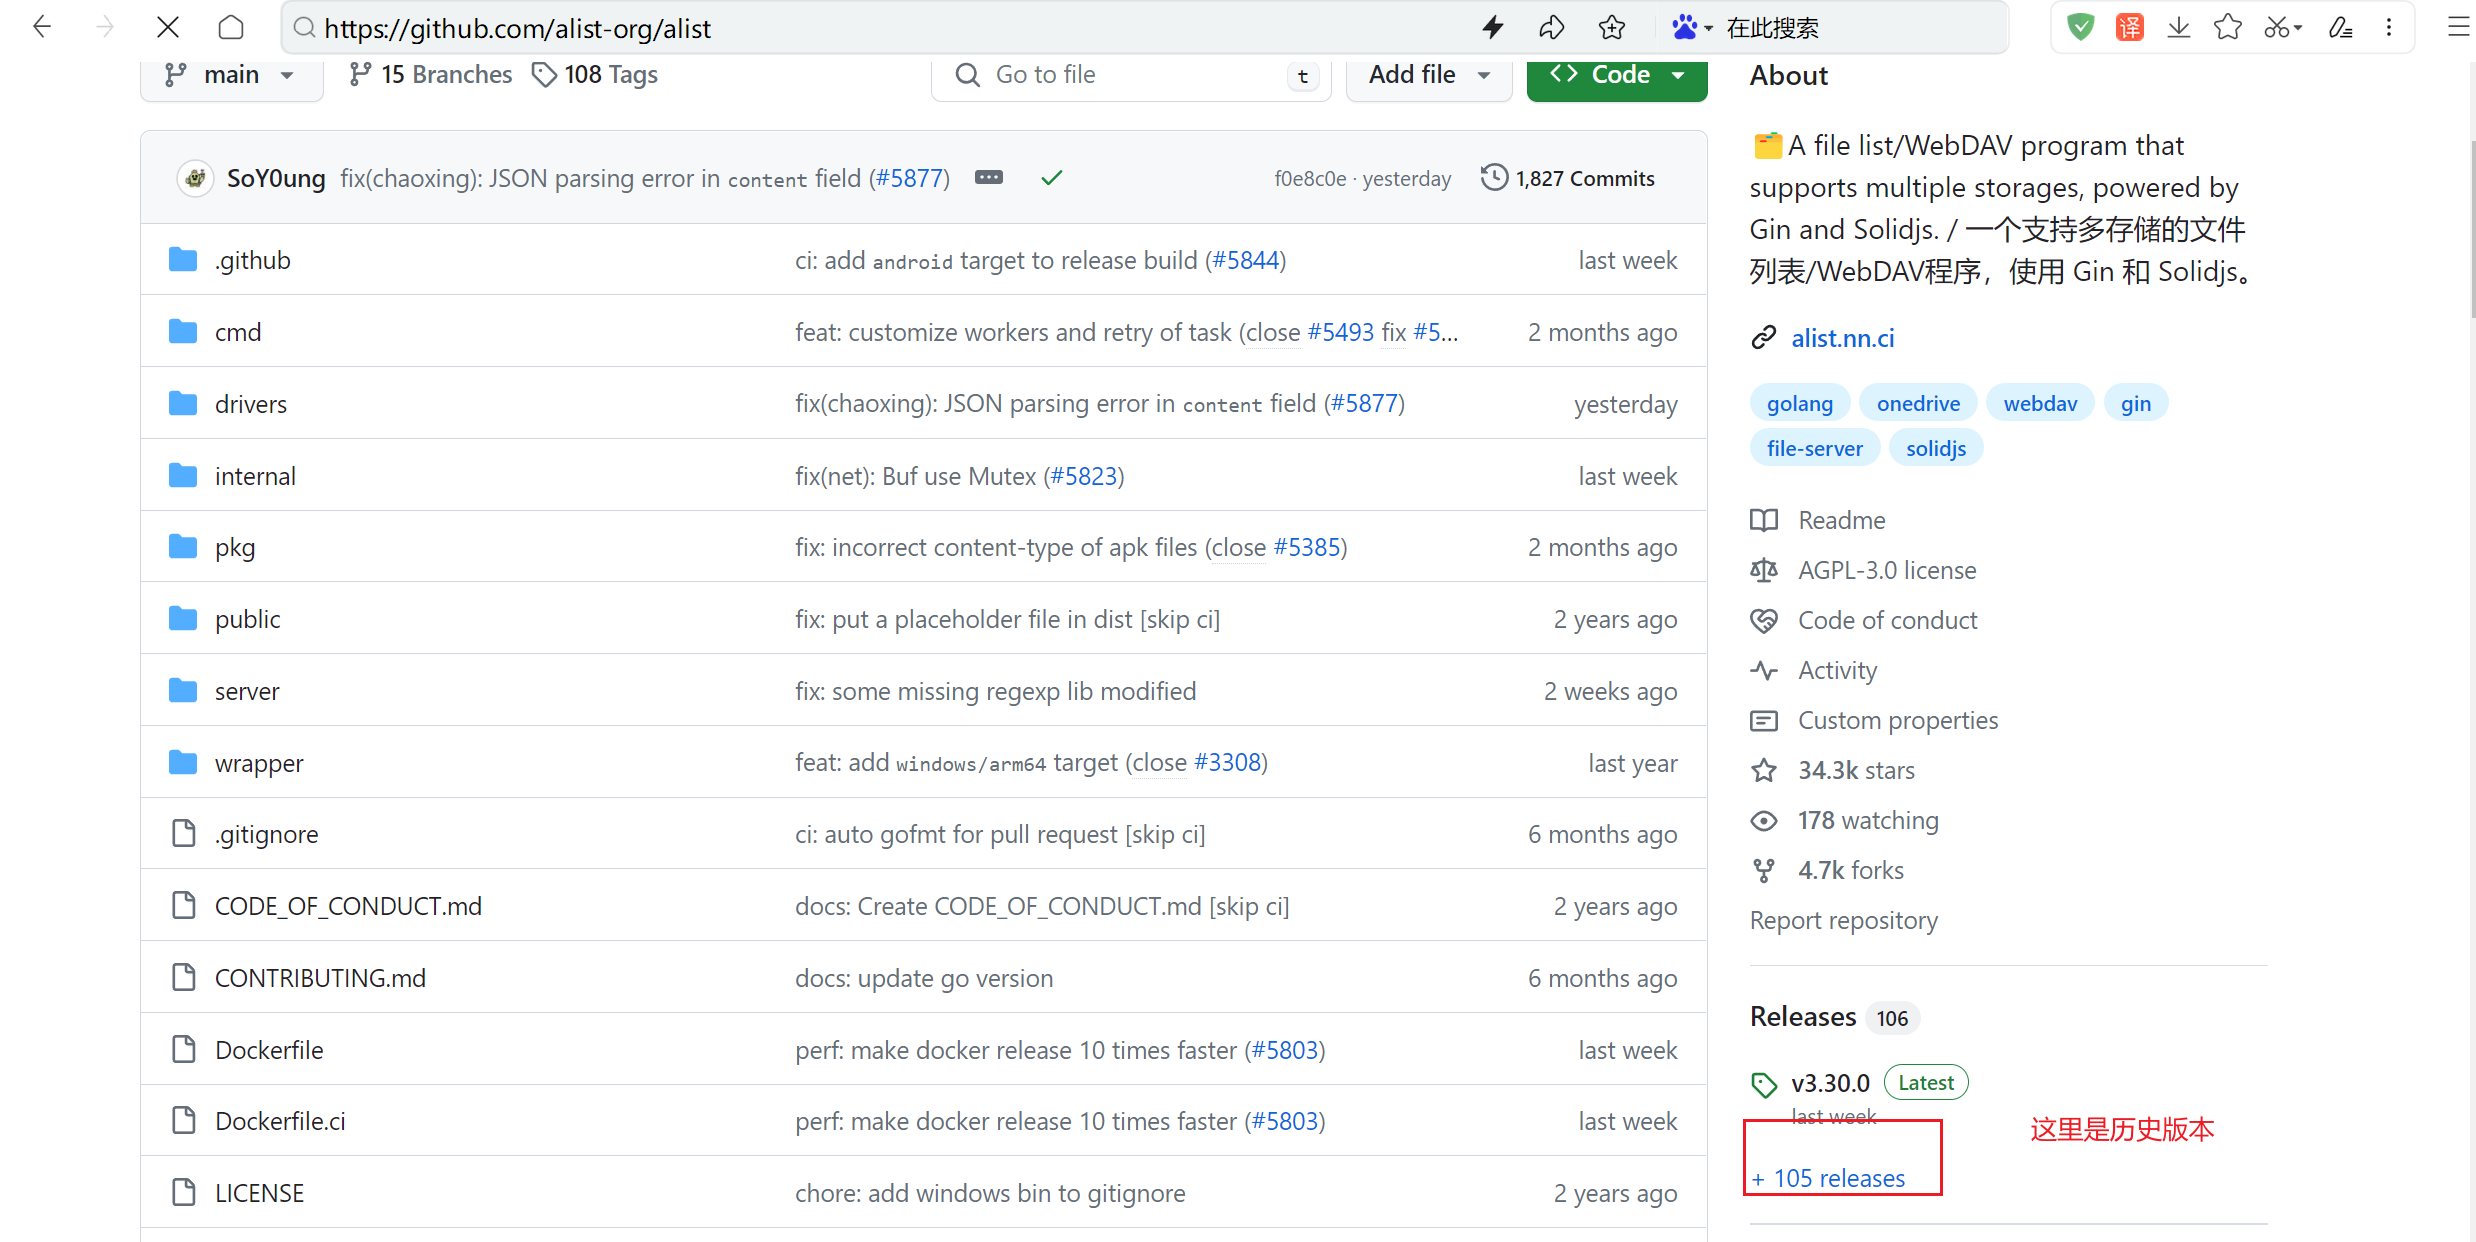Click the translate extension icon

tap(2130, 27)
